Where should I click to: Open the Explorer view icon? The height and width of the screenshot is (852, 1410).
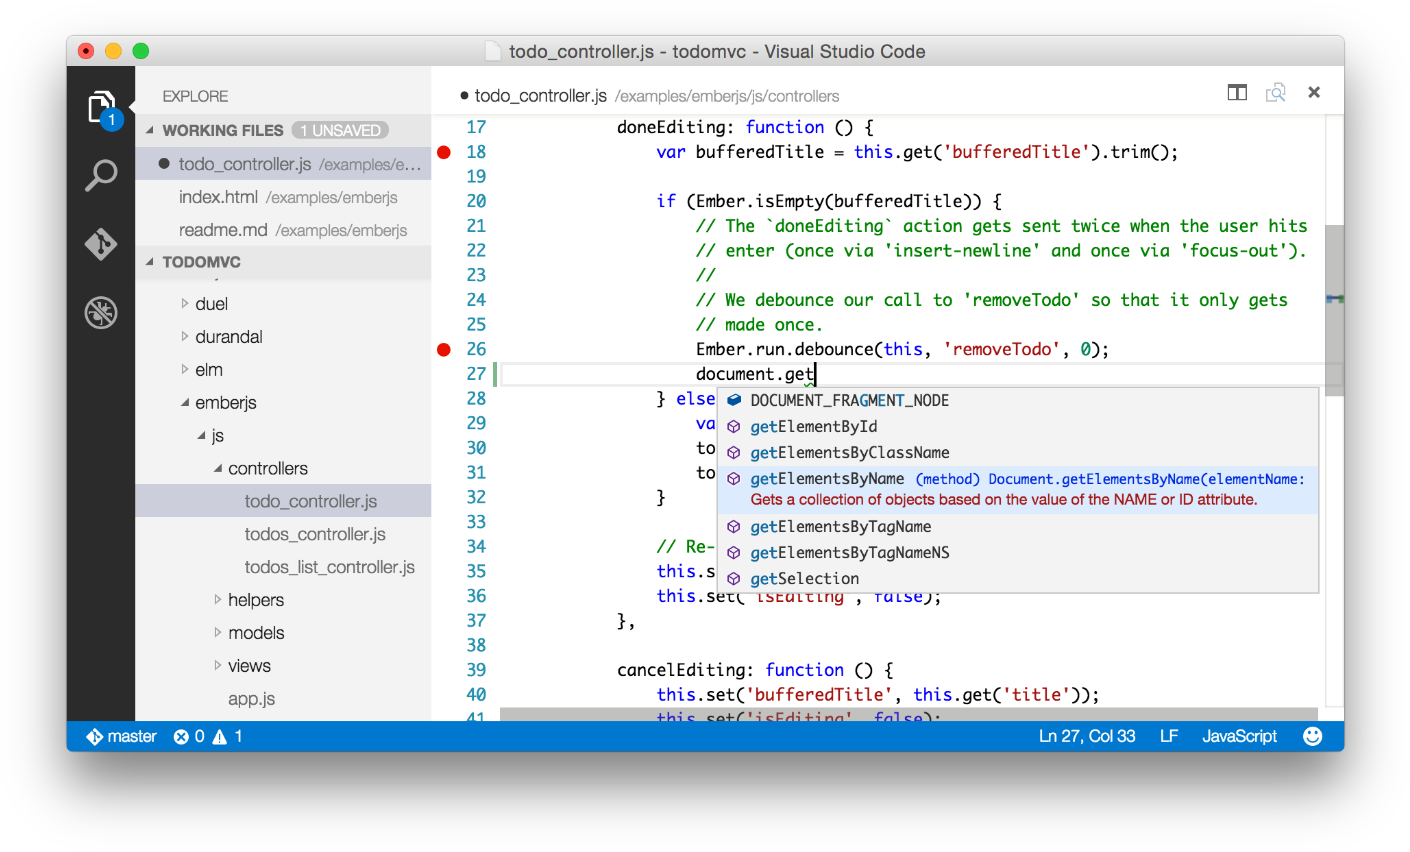[x=101, y=108]
